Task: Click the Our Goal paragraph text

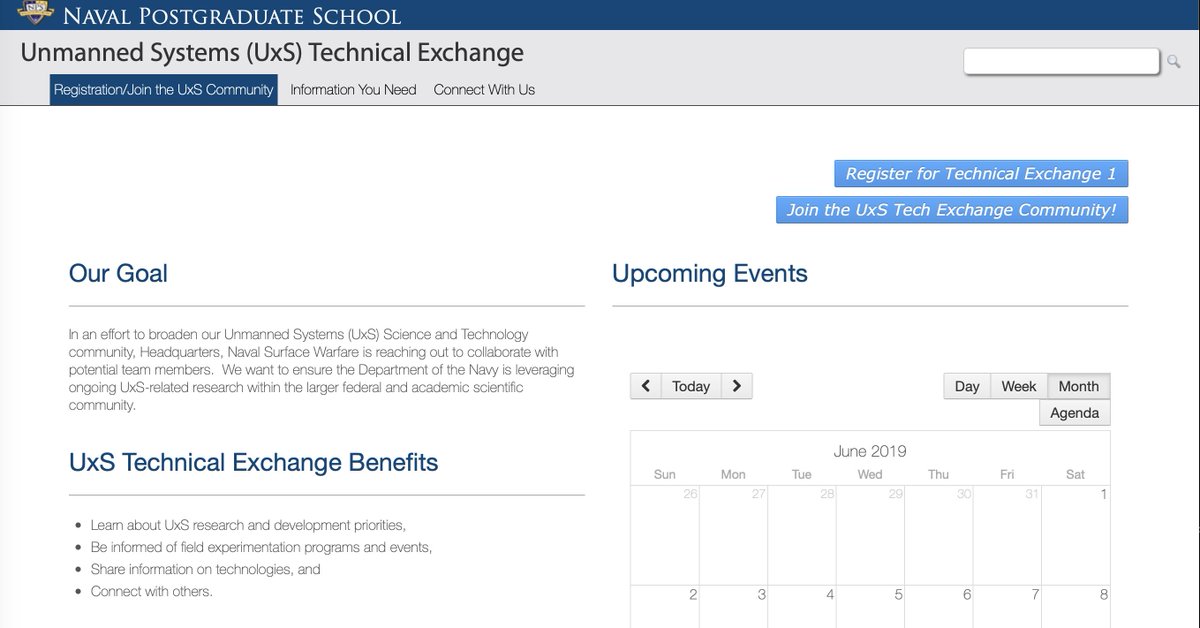Action: pyautogui.click(x=321, y=370)
